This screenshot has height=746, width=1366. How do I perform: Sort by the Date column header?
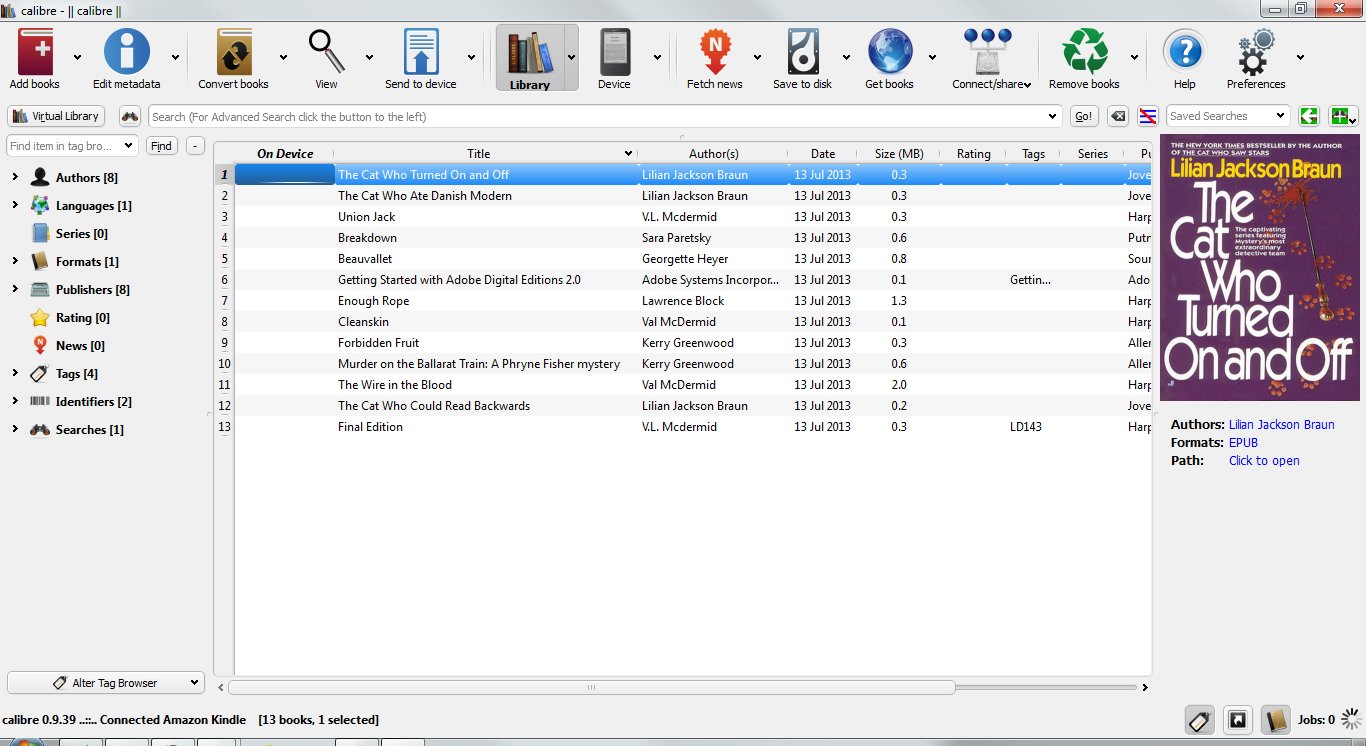click(x=823, y=153)
